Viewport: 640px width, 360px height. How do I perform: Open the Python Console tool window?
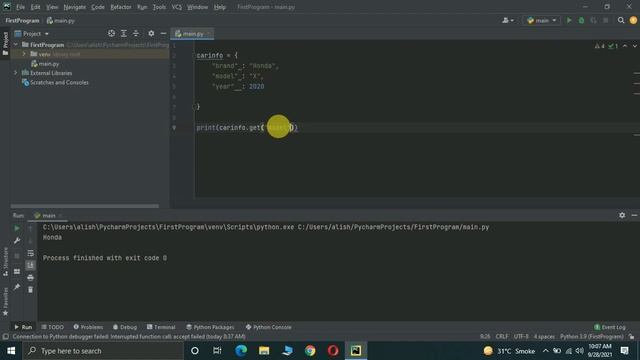coord(269,327)
